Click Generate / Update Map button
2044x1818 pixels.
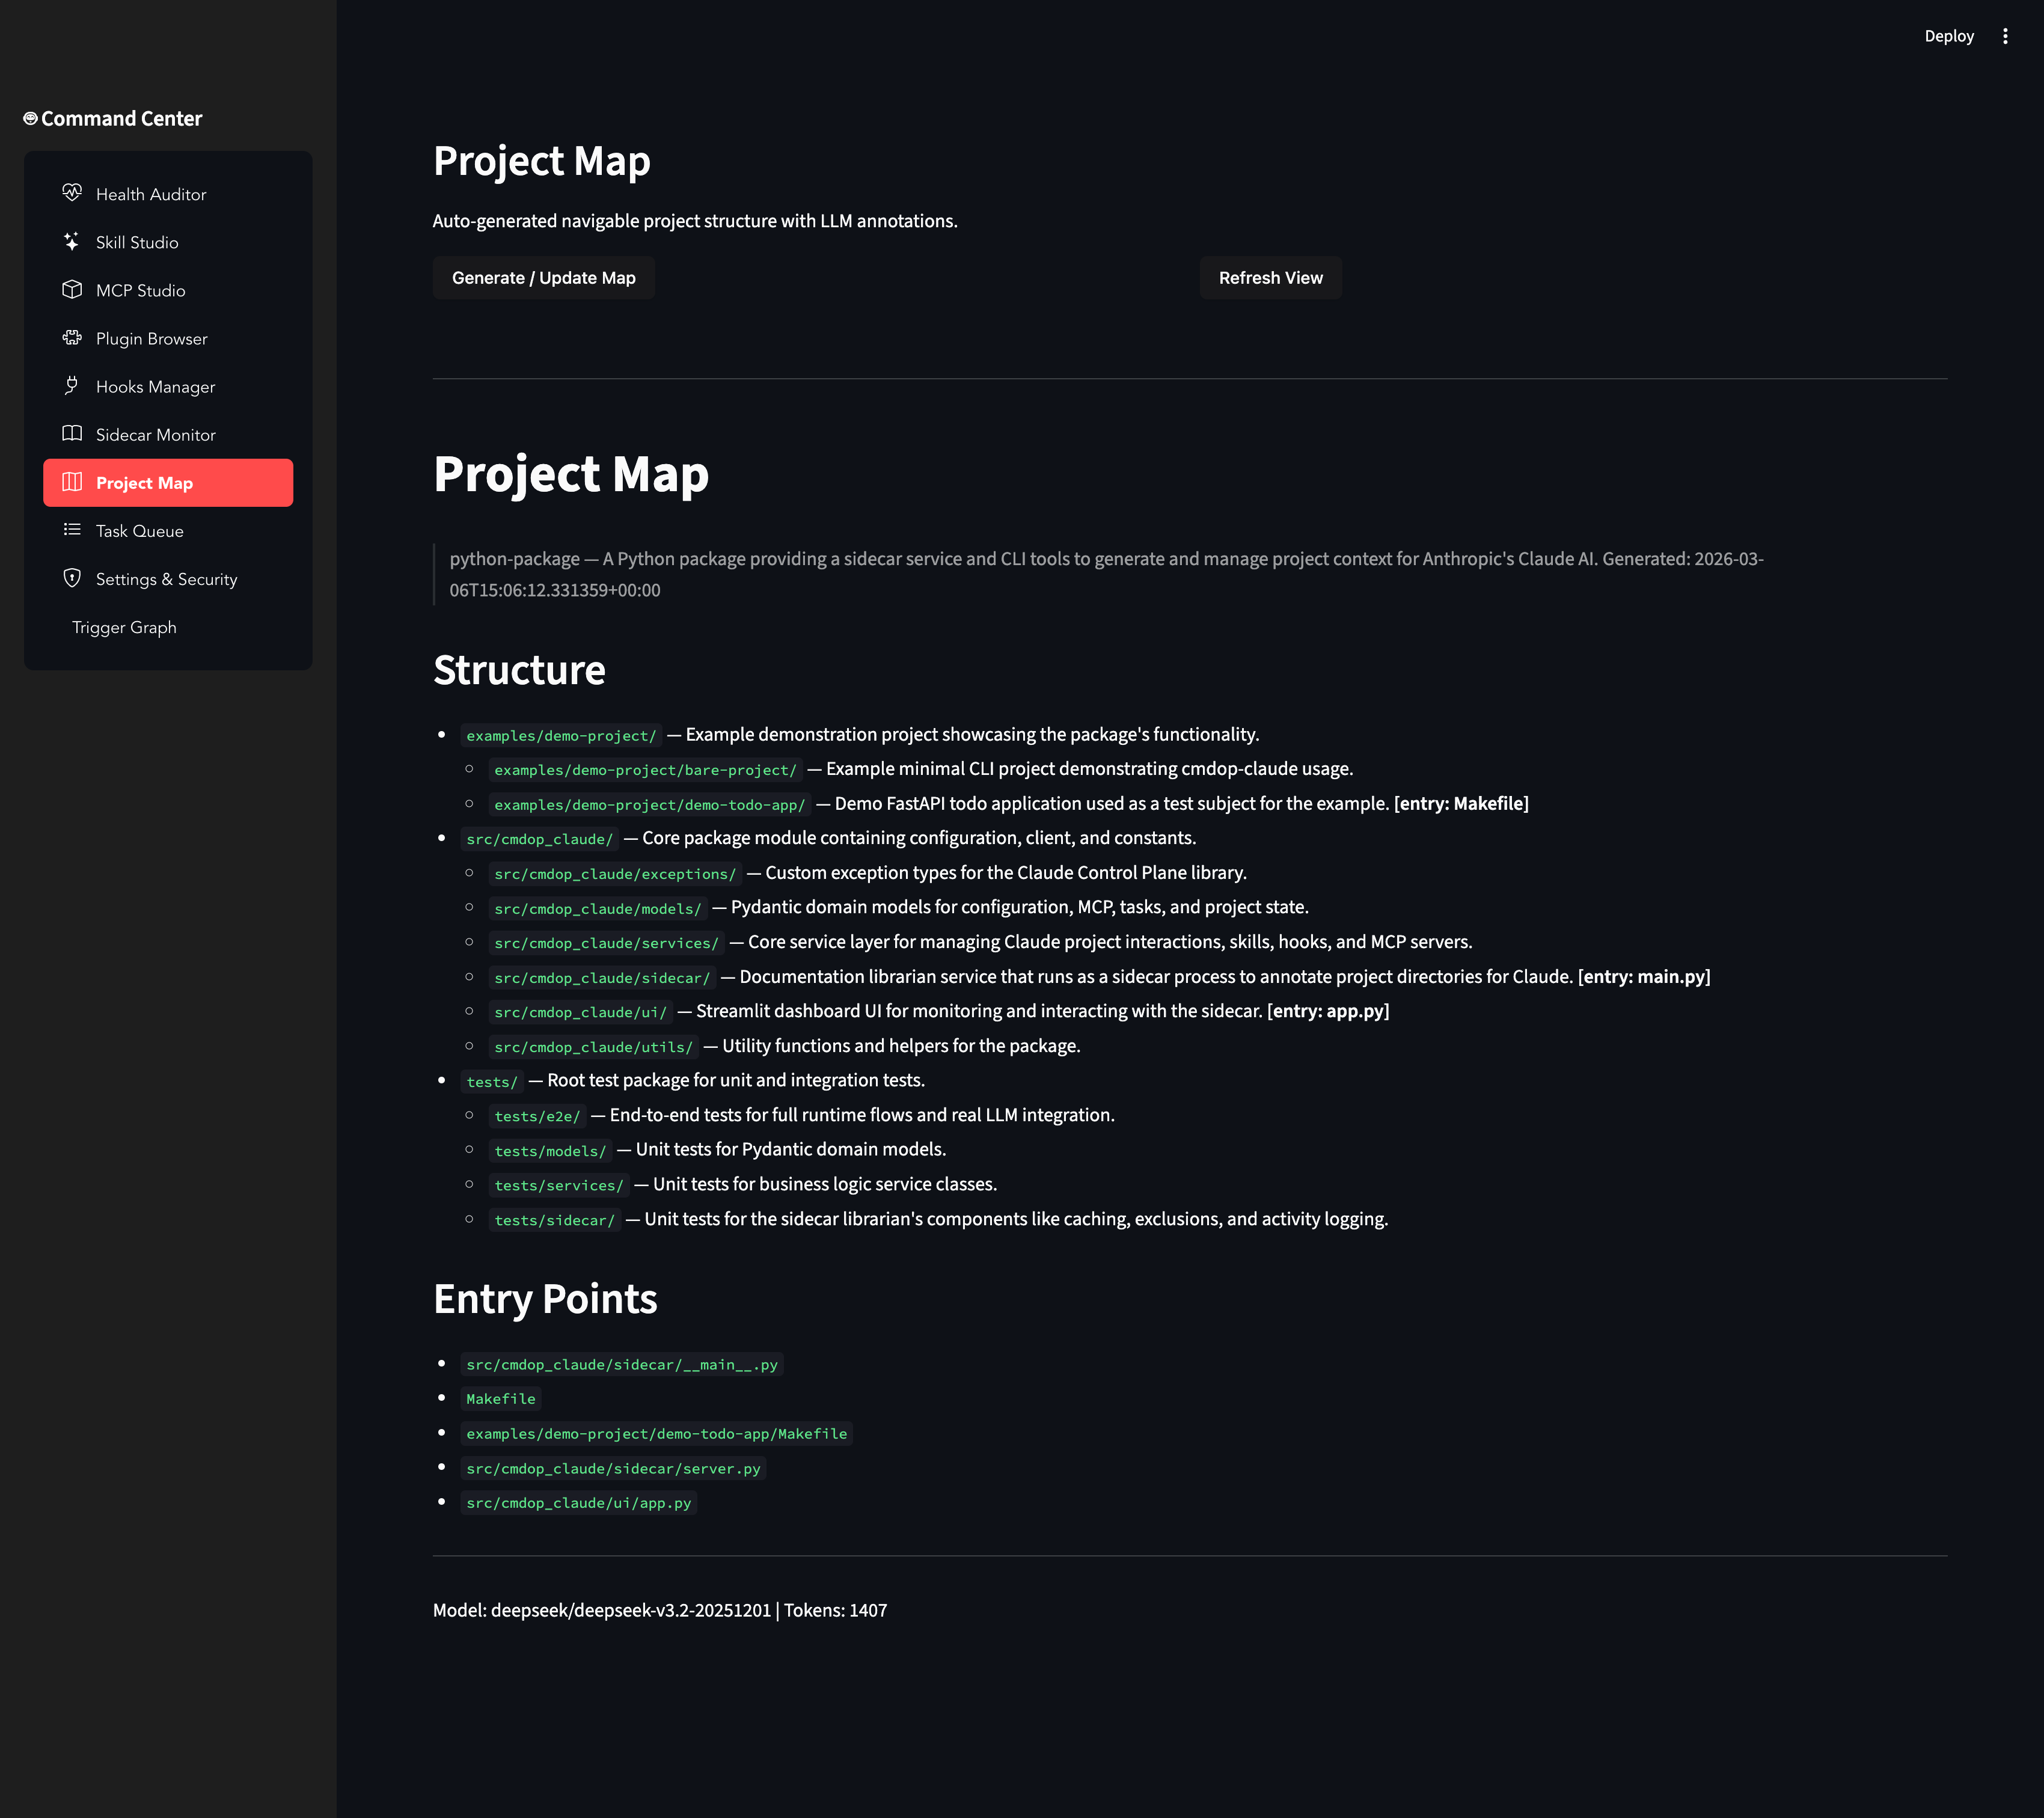coord(544,278)
